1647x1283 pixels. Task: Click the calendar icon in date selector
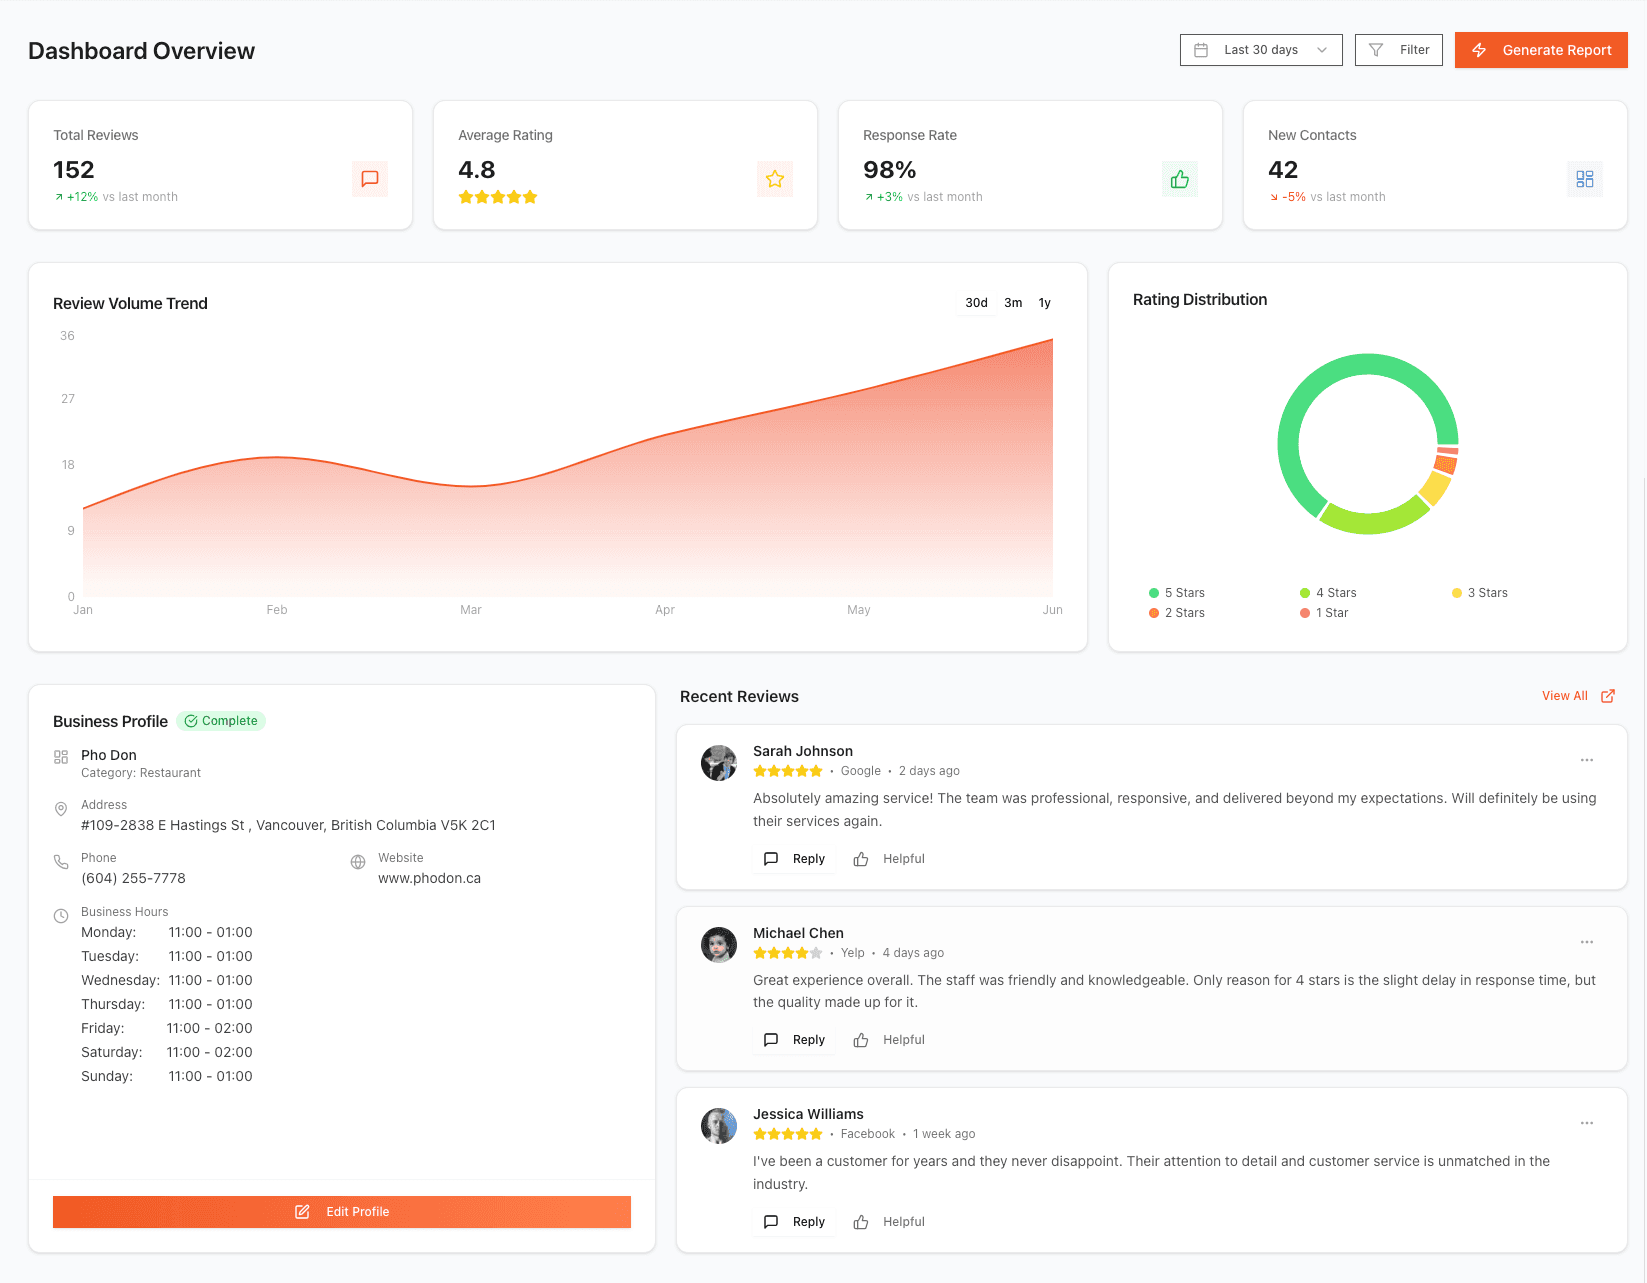(x=1201, y=50)
